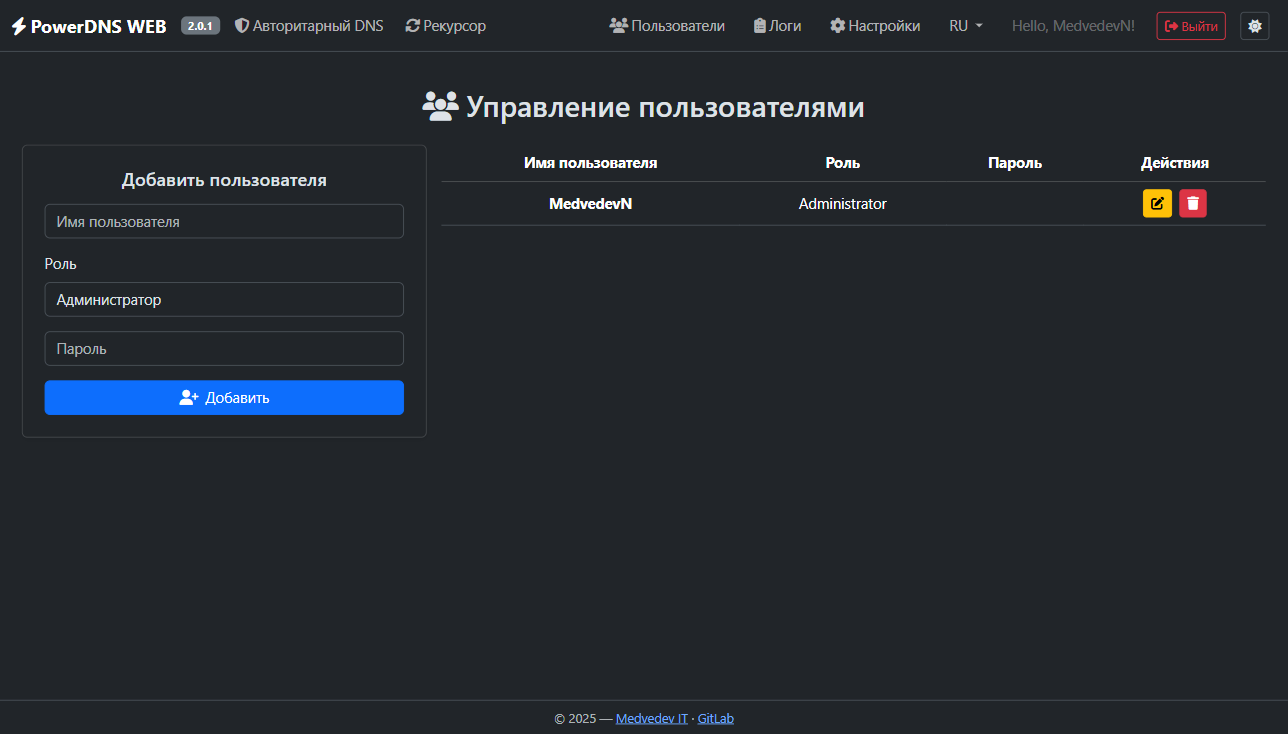This screenshot has height=734, width=1288.
Task: Go to the Пользователи section
Action: 667,26
